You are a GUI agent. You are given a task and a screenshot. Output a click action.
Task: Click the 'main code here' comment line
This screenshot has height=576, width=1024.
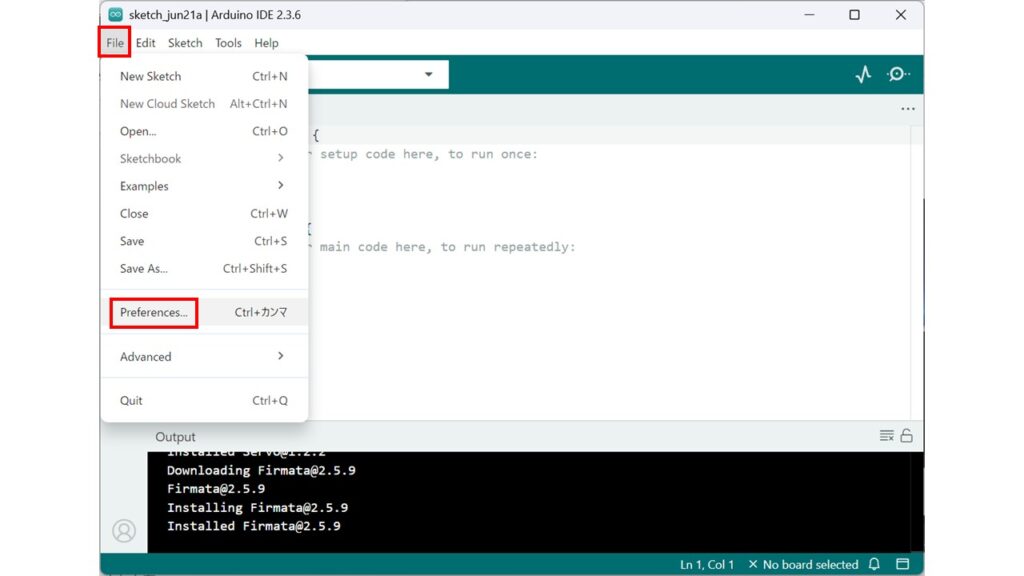click(441, 247)
